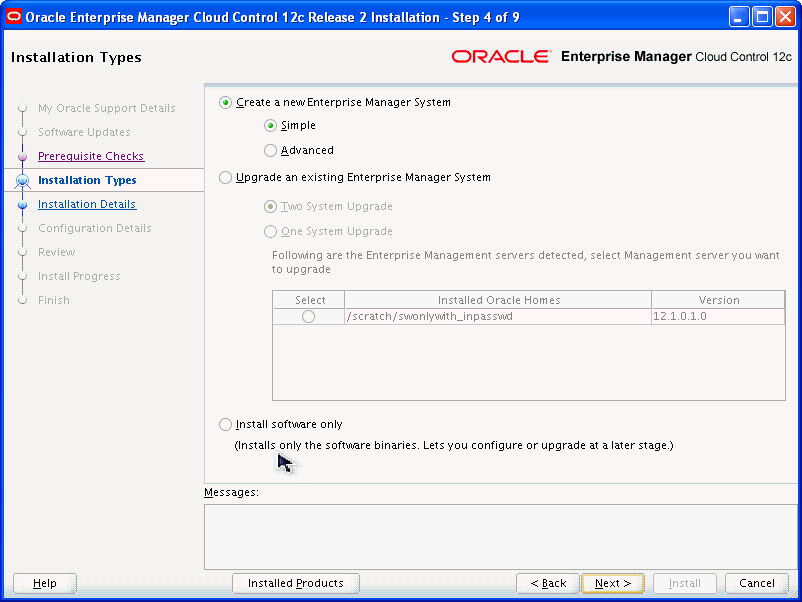Select Create a new Enterprise Manager System

[225, 102]
